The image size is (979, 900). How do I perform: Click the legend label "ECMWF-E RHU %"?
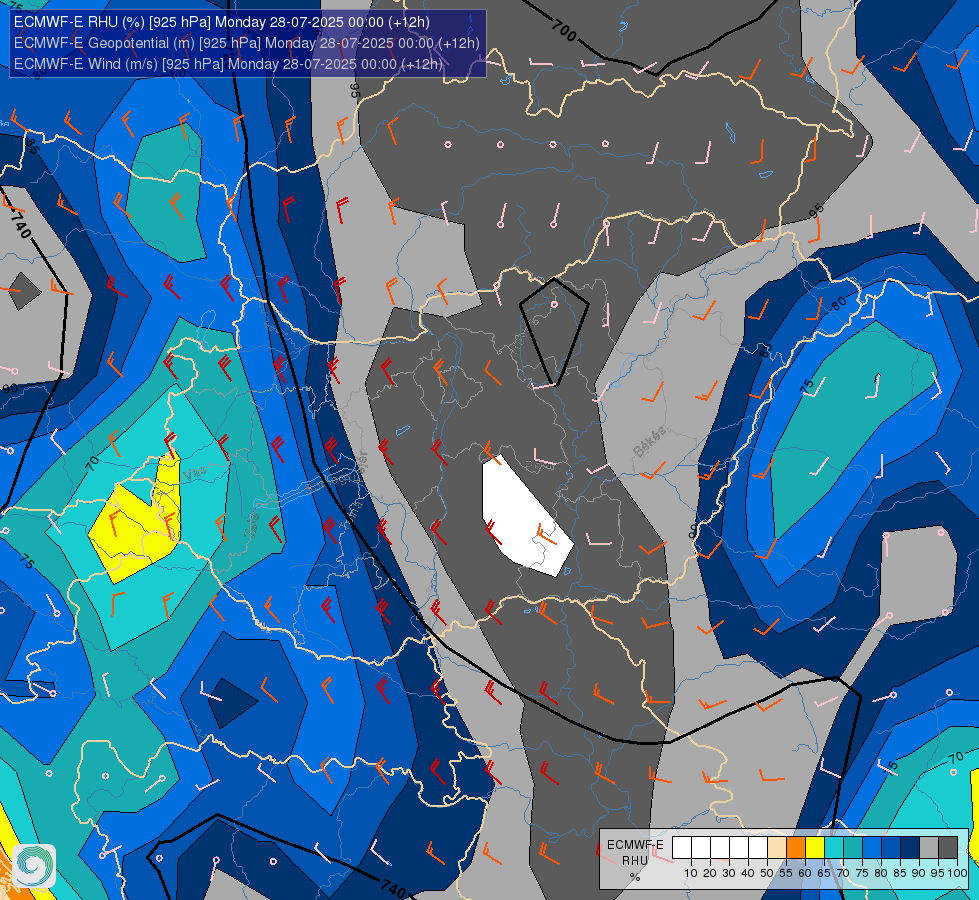pyautogui.click(x=635, y=861)
